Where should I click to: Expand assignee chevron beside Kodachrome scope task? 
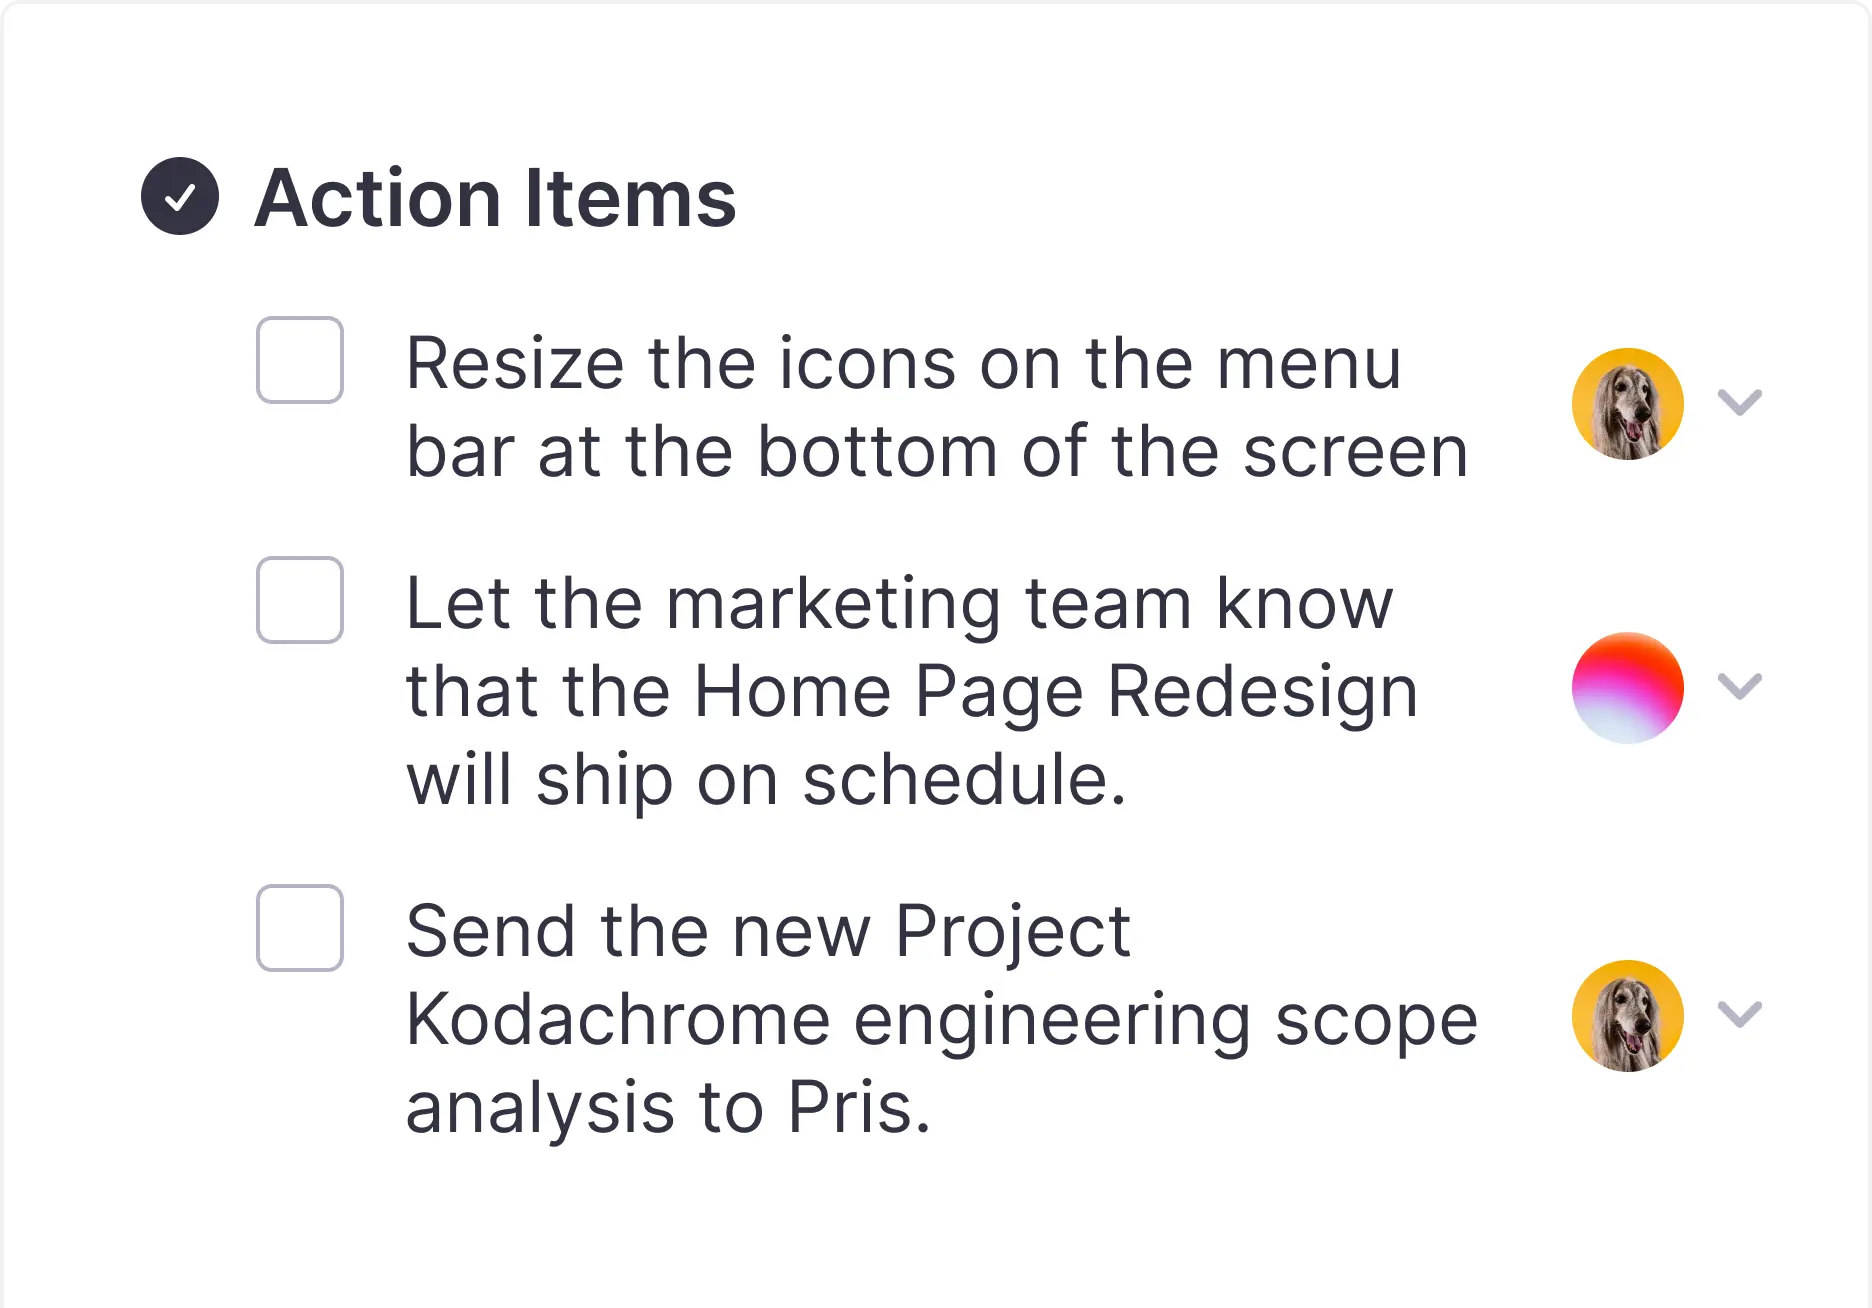tap(1740, 1014)
